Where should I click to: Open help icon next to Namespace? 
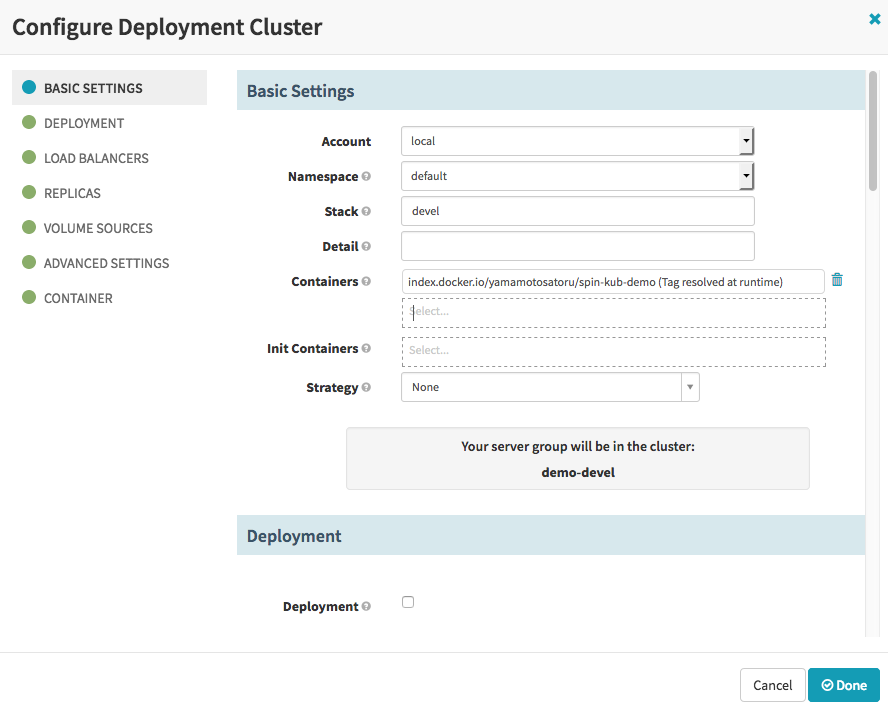coord(366,176)
